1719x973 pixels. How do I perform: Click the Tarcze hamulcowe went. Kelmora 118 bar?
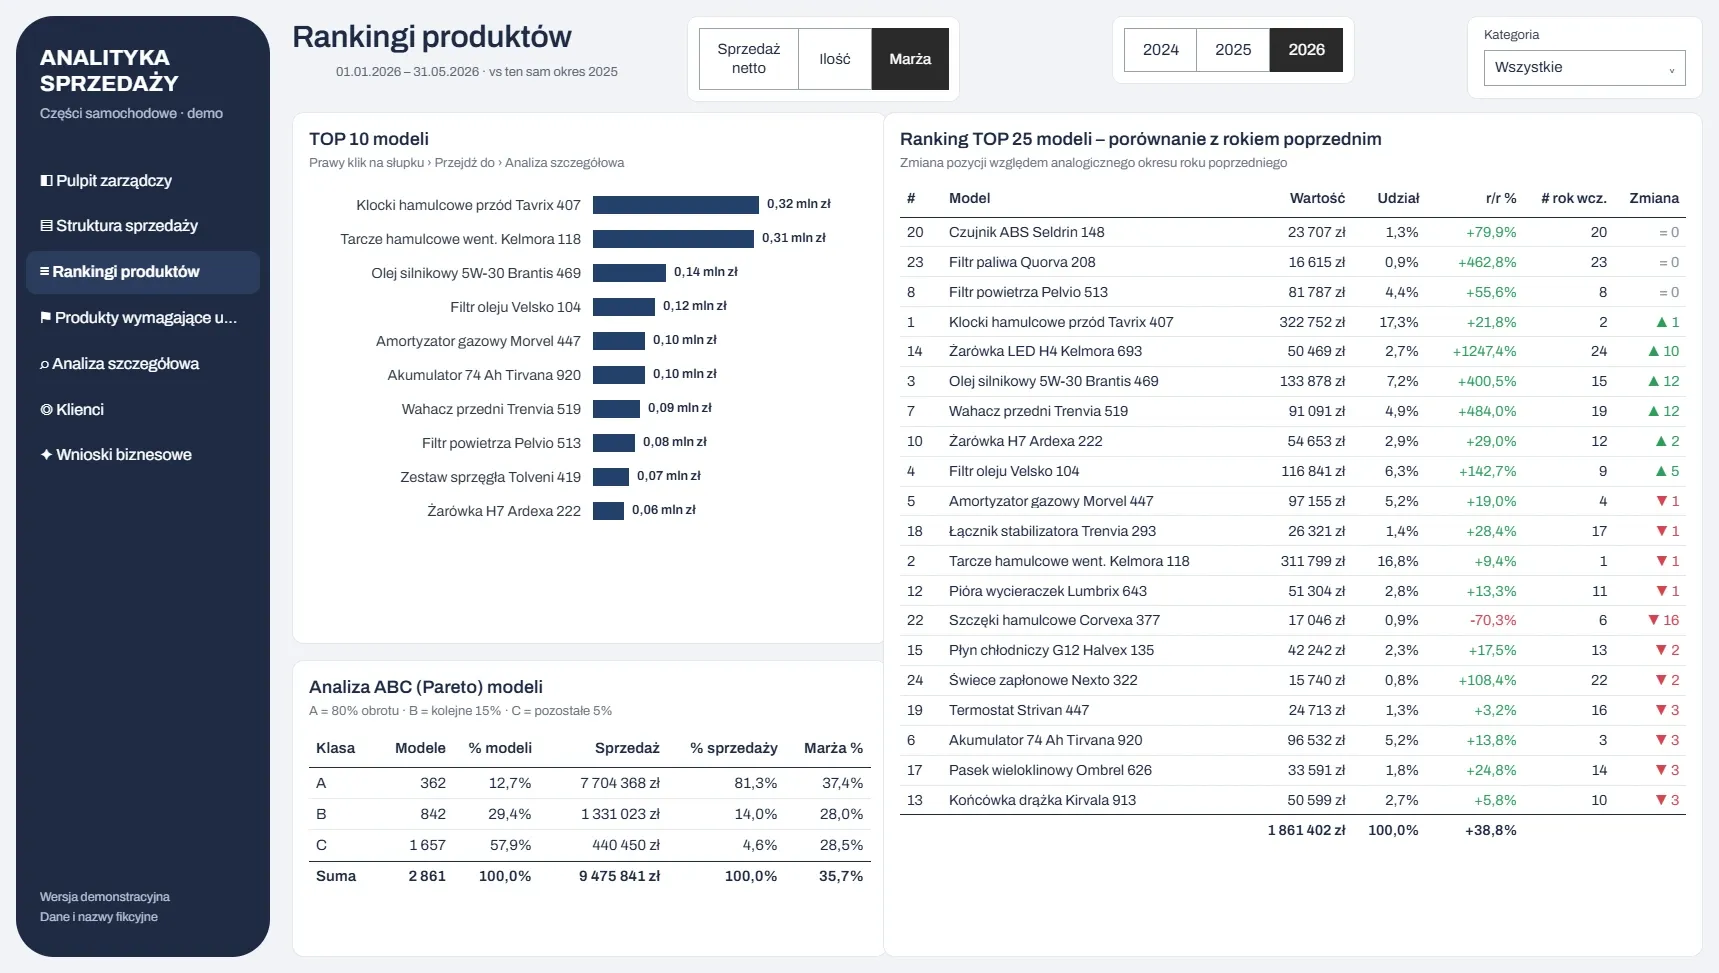(x=673, y=239)
